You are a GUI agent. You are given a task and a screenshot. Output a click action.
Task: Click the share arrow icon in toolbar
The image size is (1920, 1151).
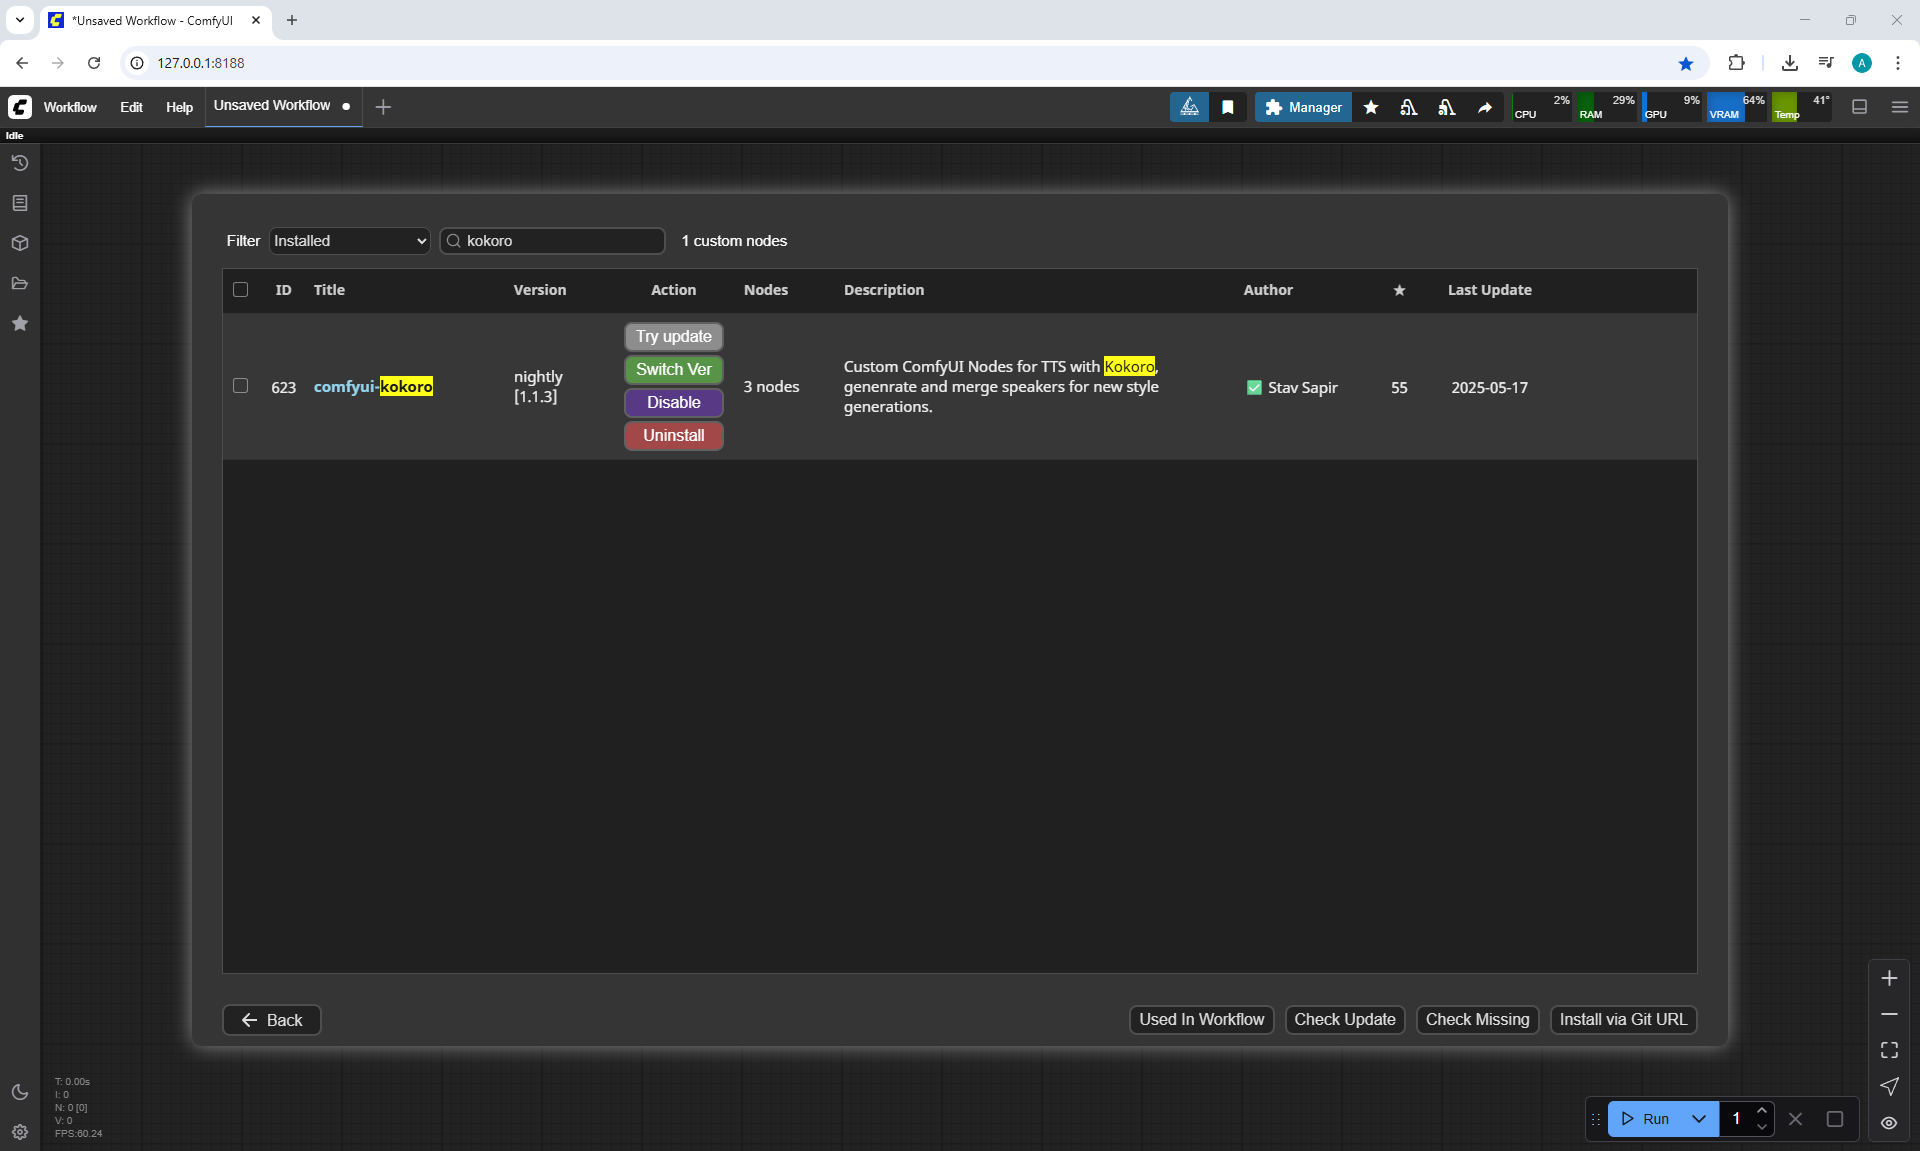[x=1485, y=107]
